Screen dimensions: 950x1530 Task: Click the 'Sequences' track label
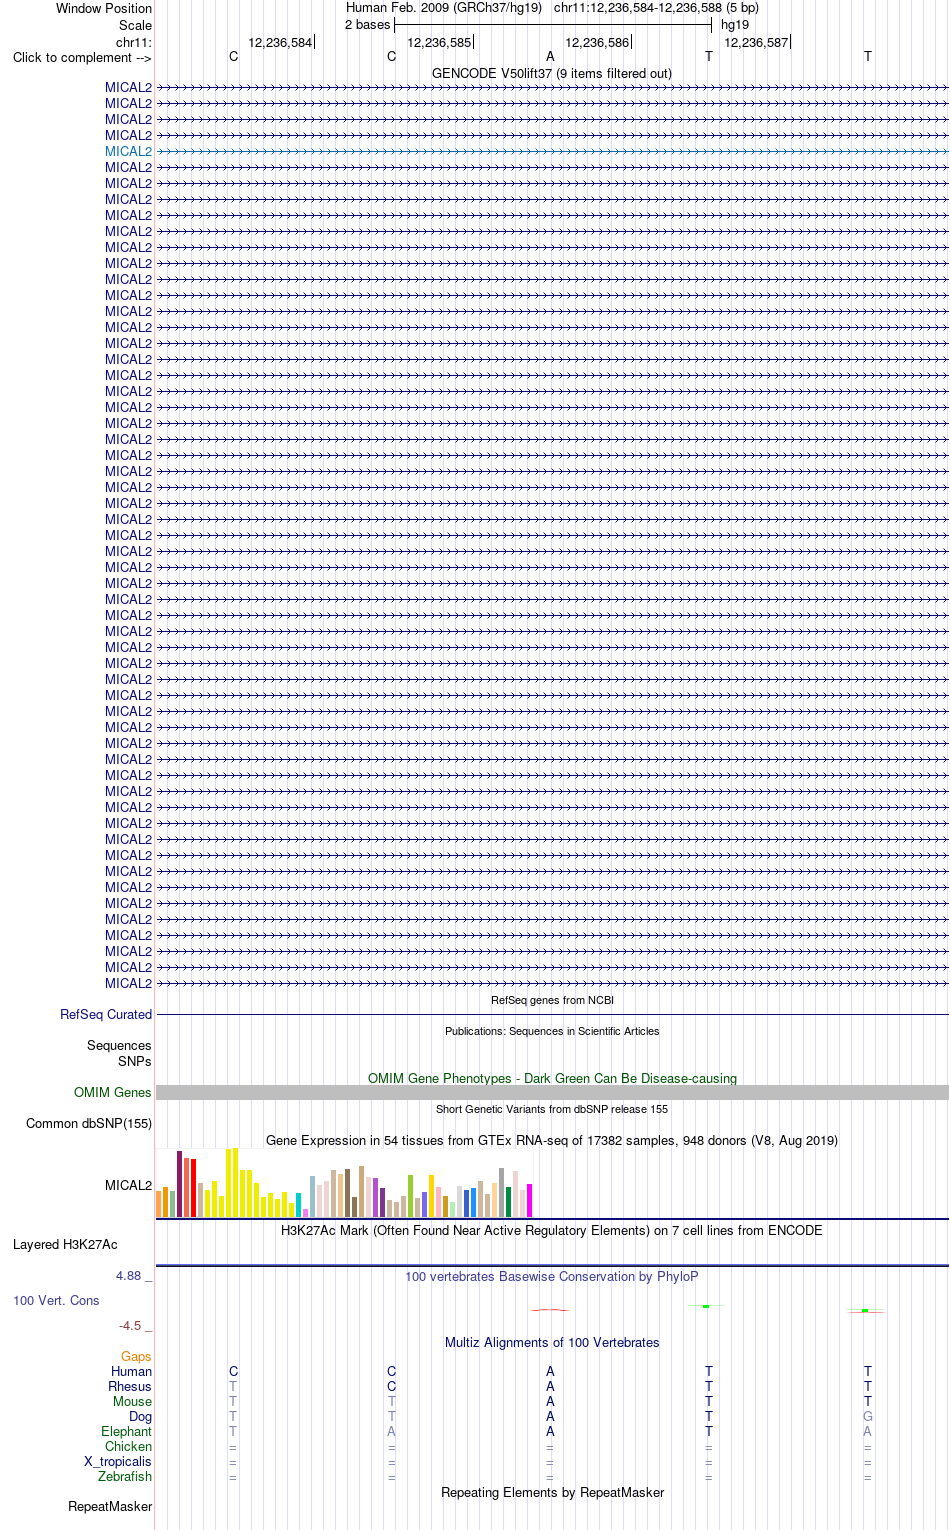(119, 1046)
